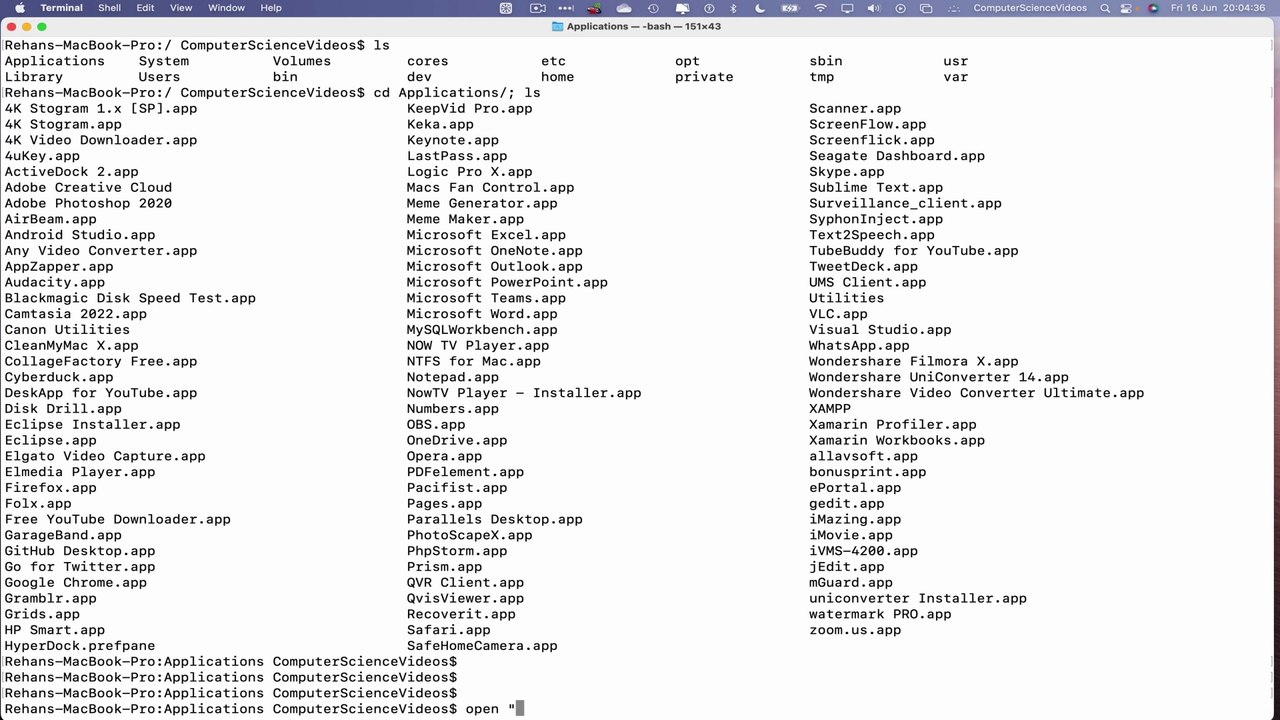The height and width of the screenshot is (720, 1280).
Task: Toggle the Do Not Disturb moon icon
Action: (x=760, y=8)
